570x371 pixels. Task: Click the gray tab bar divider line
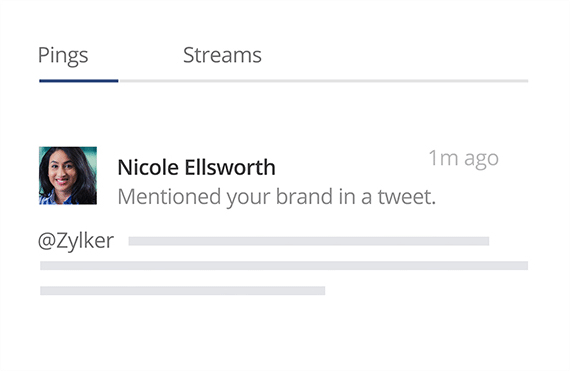(x=324, y=81)
